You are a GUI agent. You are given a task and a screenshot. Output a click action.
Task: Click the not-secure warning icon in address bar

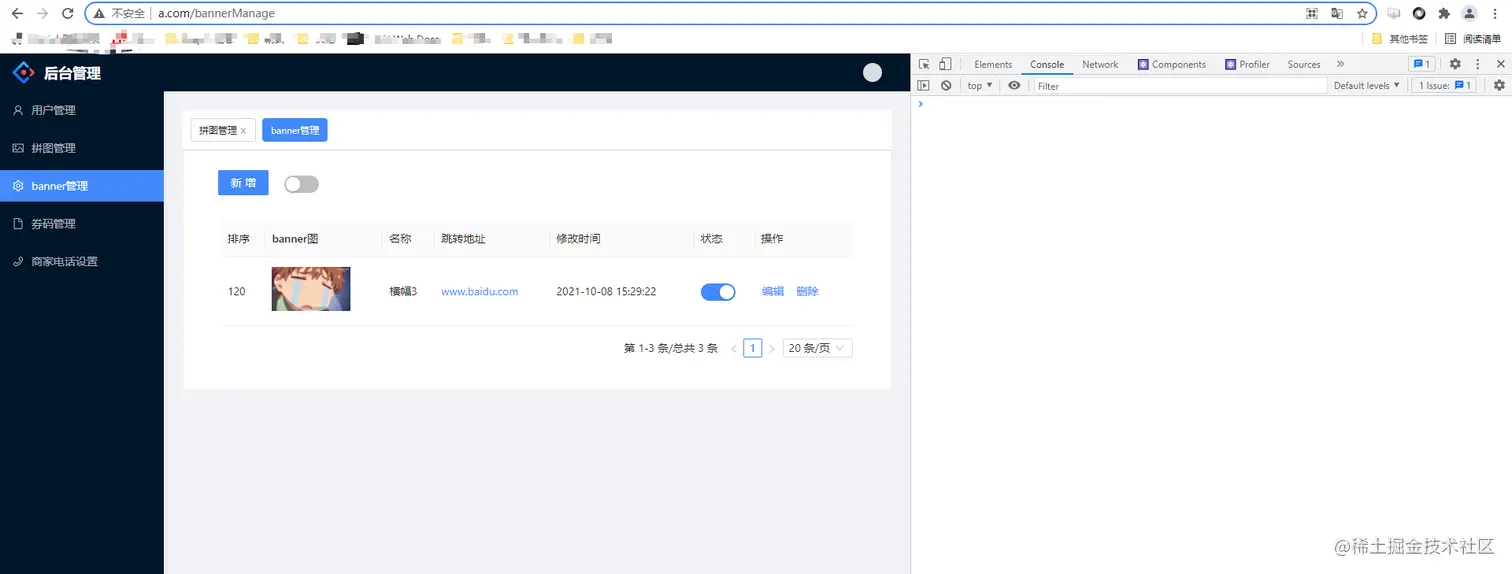[98, 14]
